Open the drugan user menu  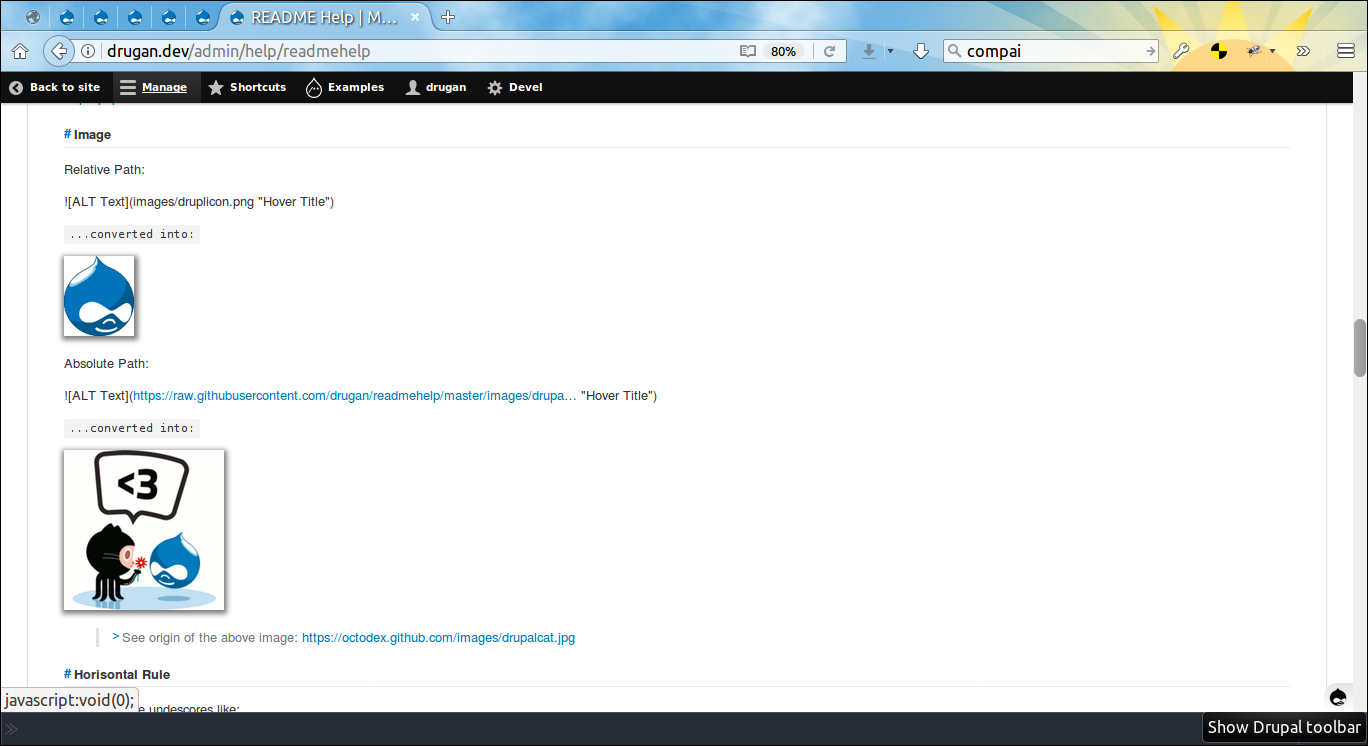(x=436, y=87)
